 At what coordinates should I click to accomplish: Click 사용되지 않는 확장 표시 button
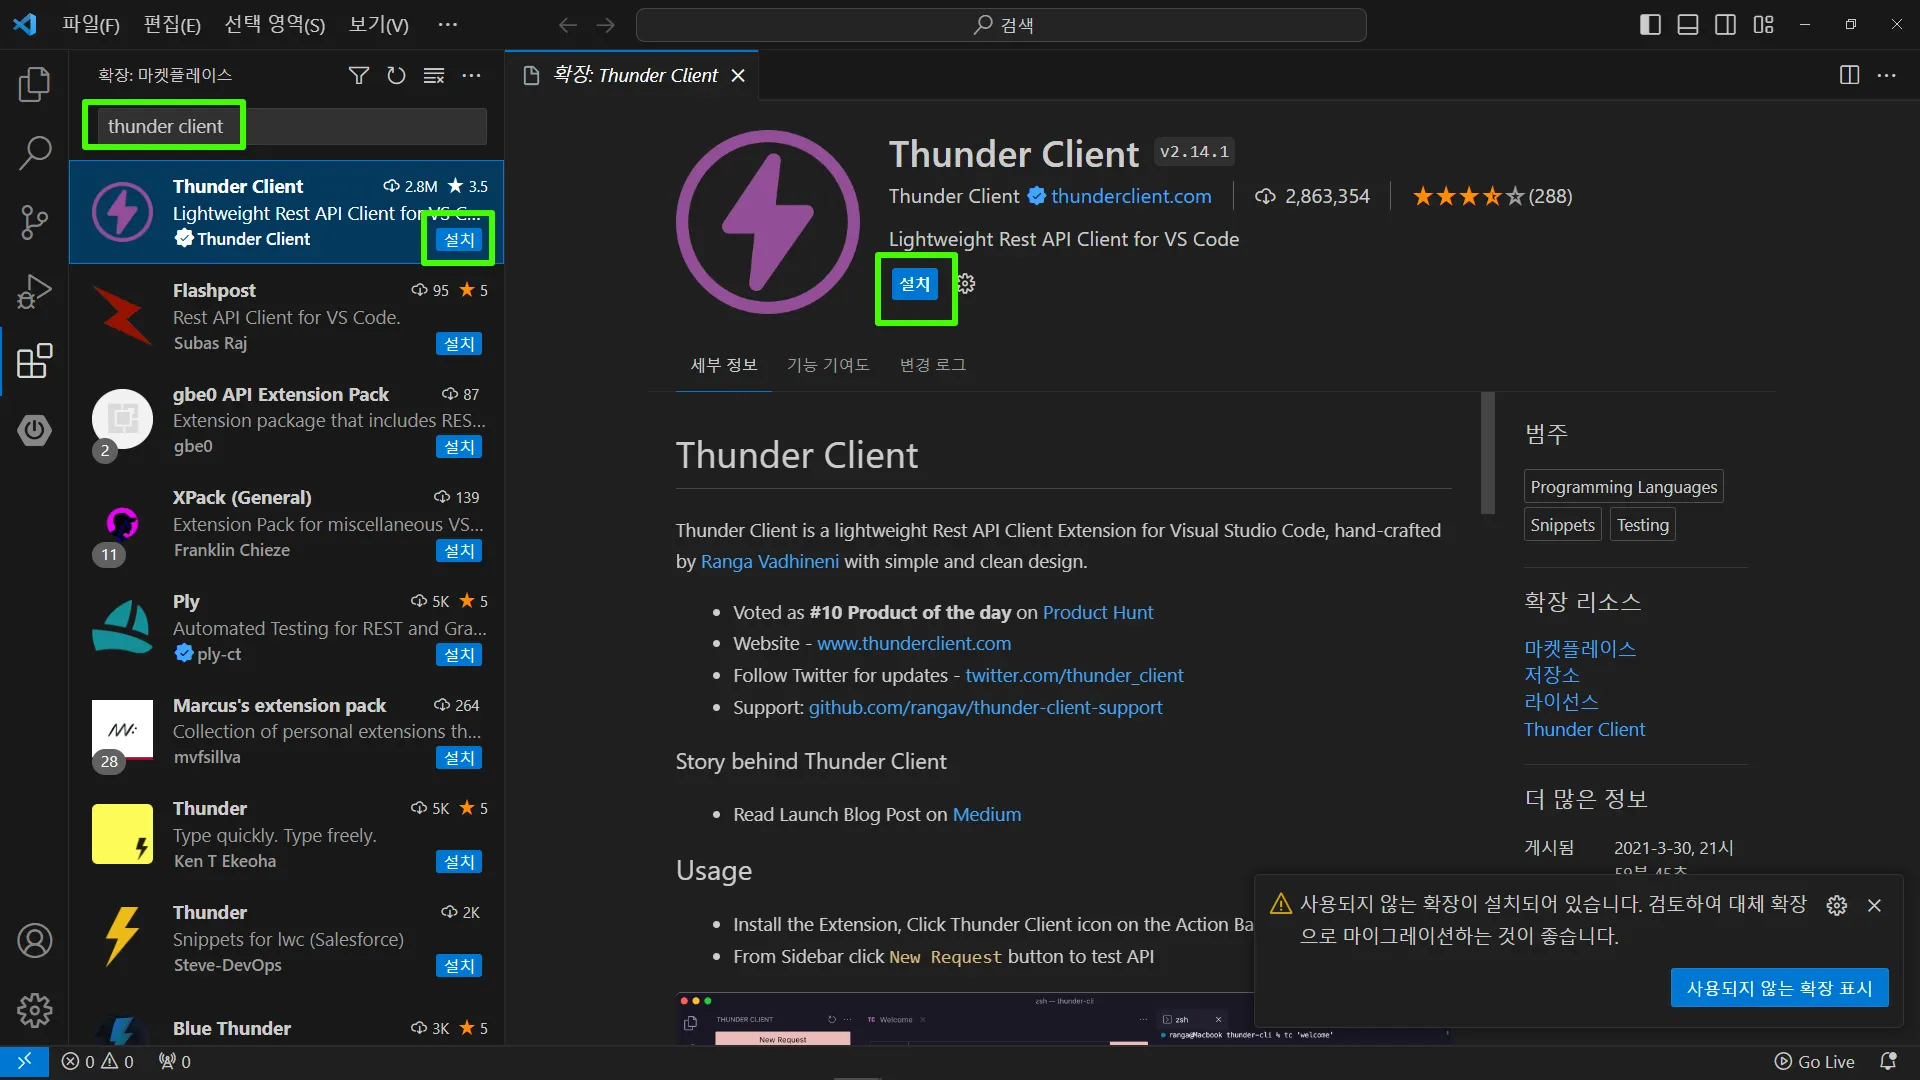1779,988
